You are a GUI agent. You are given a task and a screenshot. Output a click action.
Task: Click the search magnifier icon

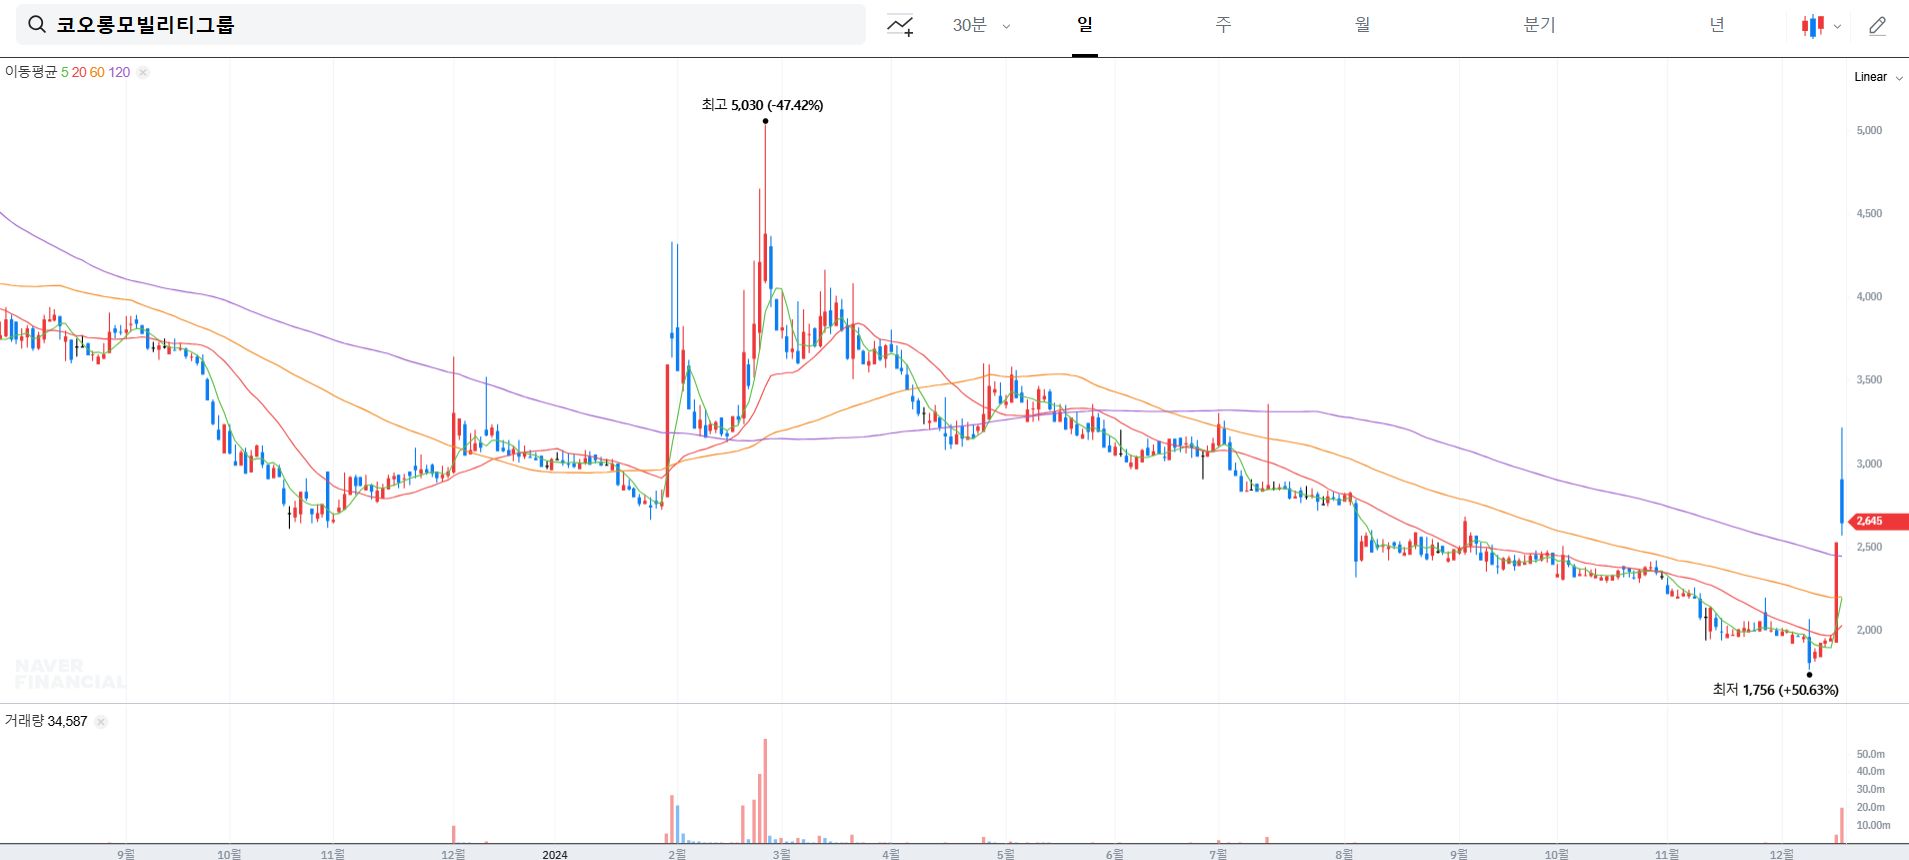(x=37, y=25)
